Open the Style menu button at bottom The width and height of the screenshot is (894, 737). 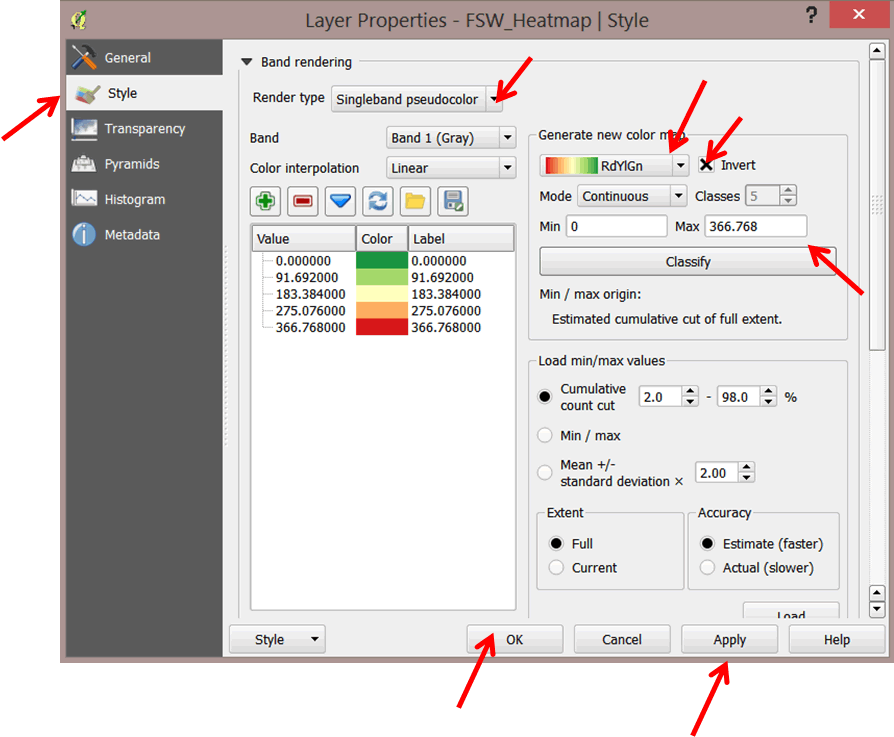click(277, 640)
